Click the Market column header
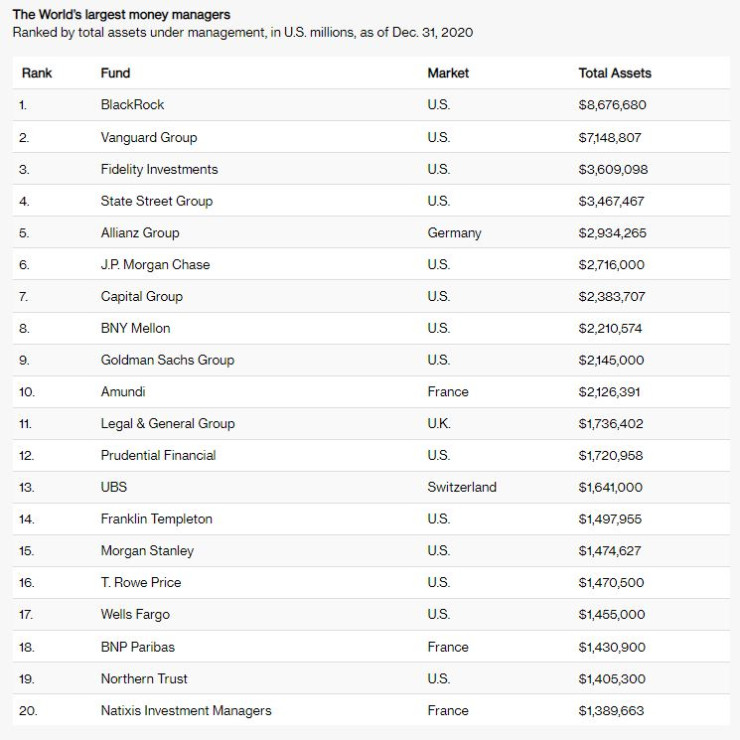This screenshot has width=740, height=740. click(x=447, y=73)
